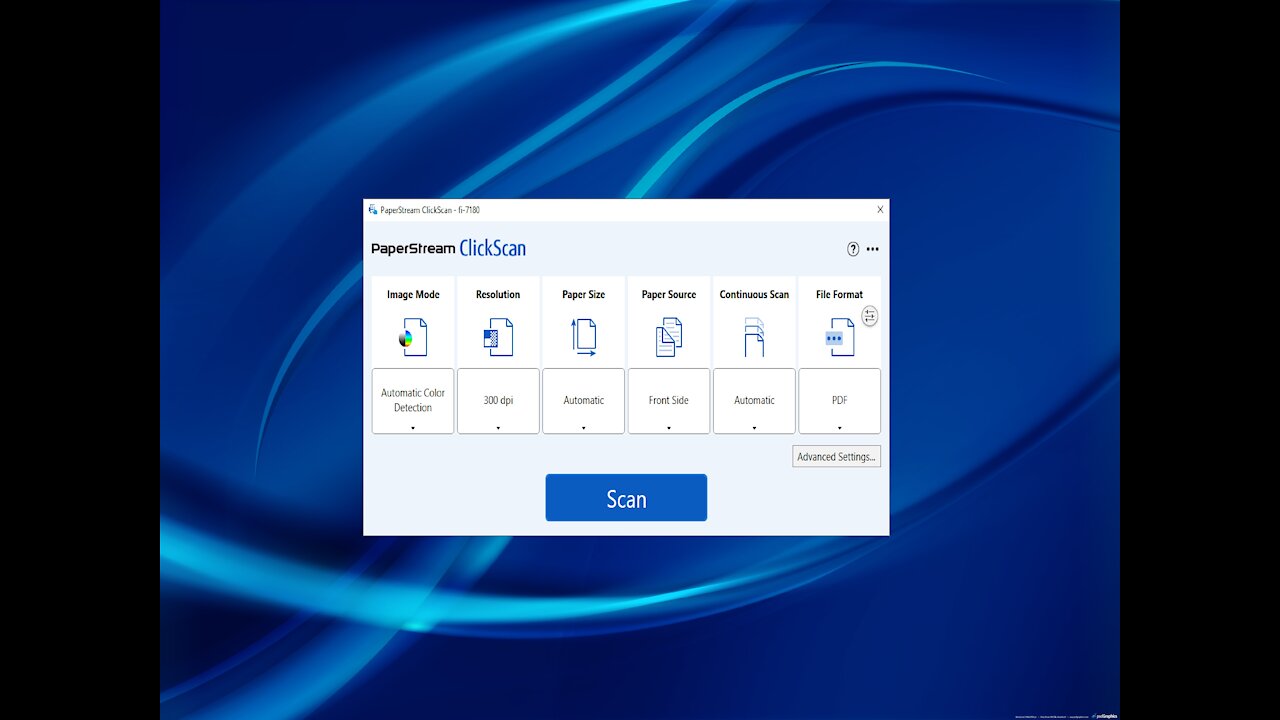Click the Paper Size icon with arrows
The image size is (1280, 720).
584,338
